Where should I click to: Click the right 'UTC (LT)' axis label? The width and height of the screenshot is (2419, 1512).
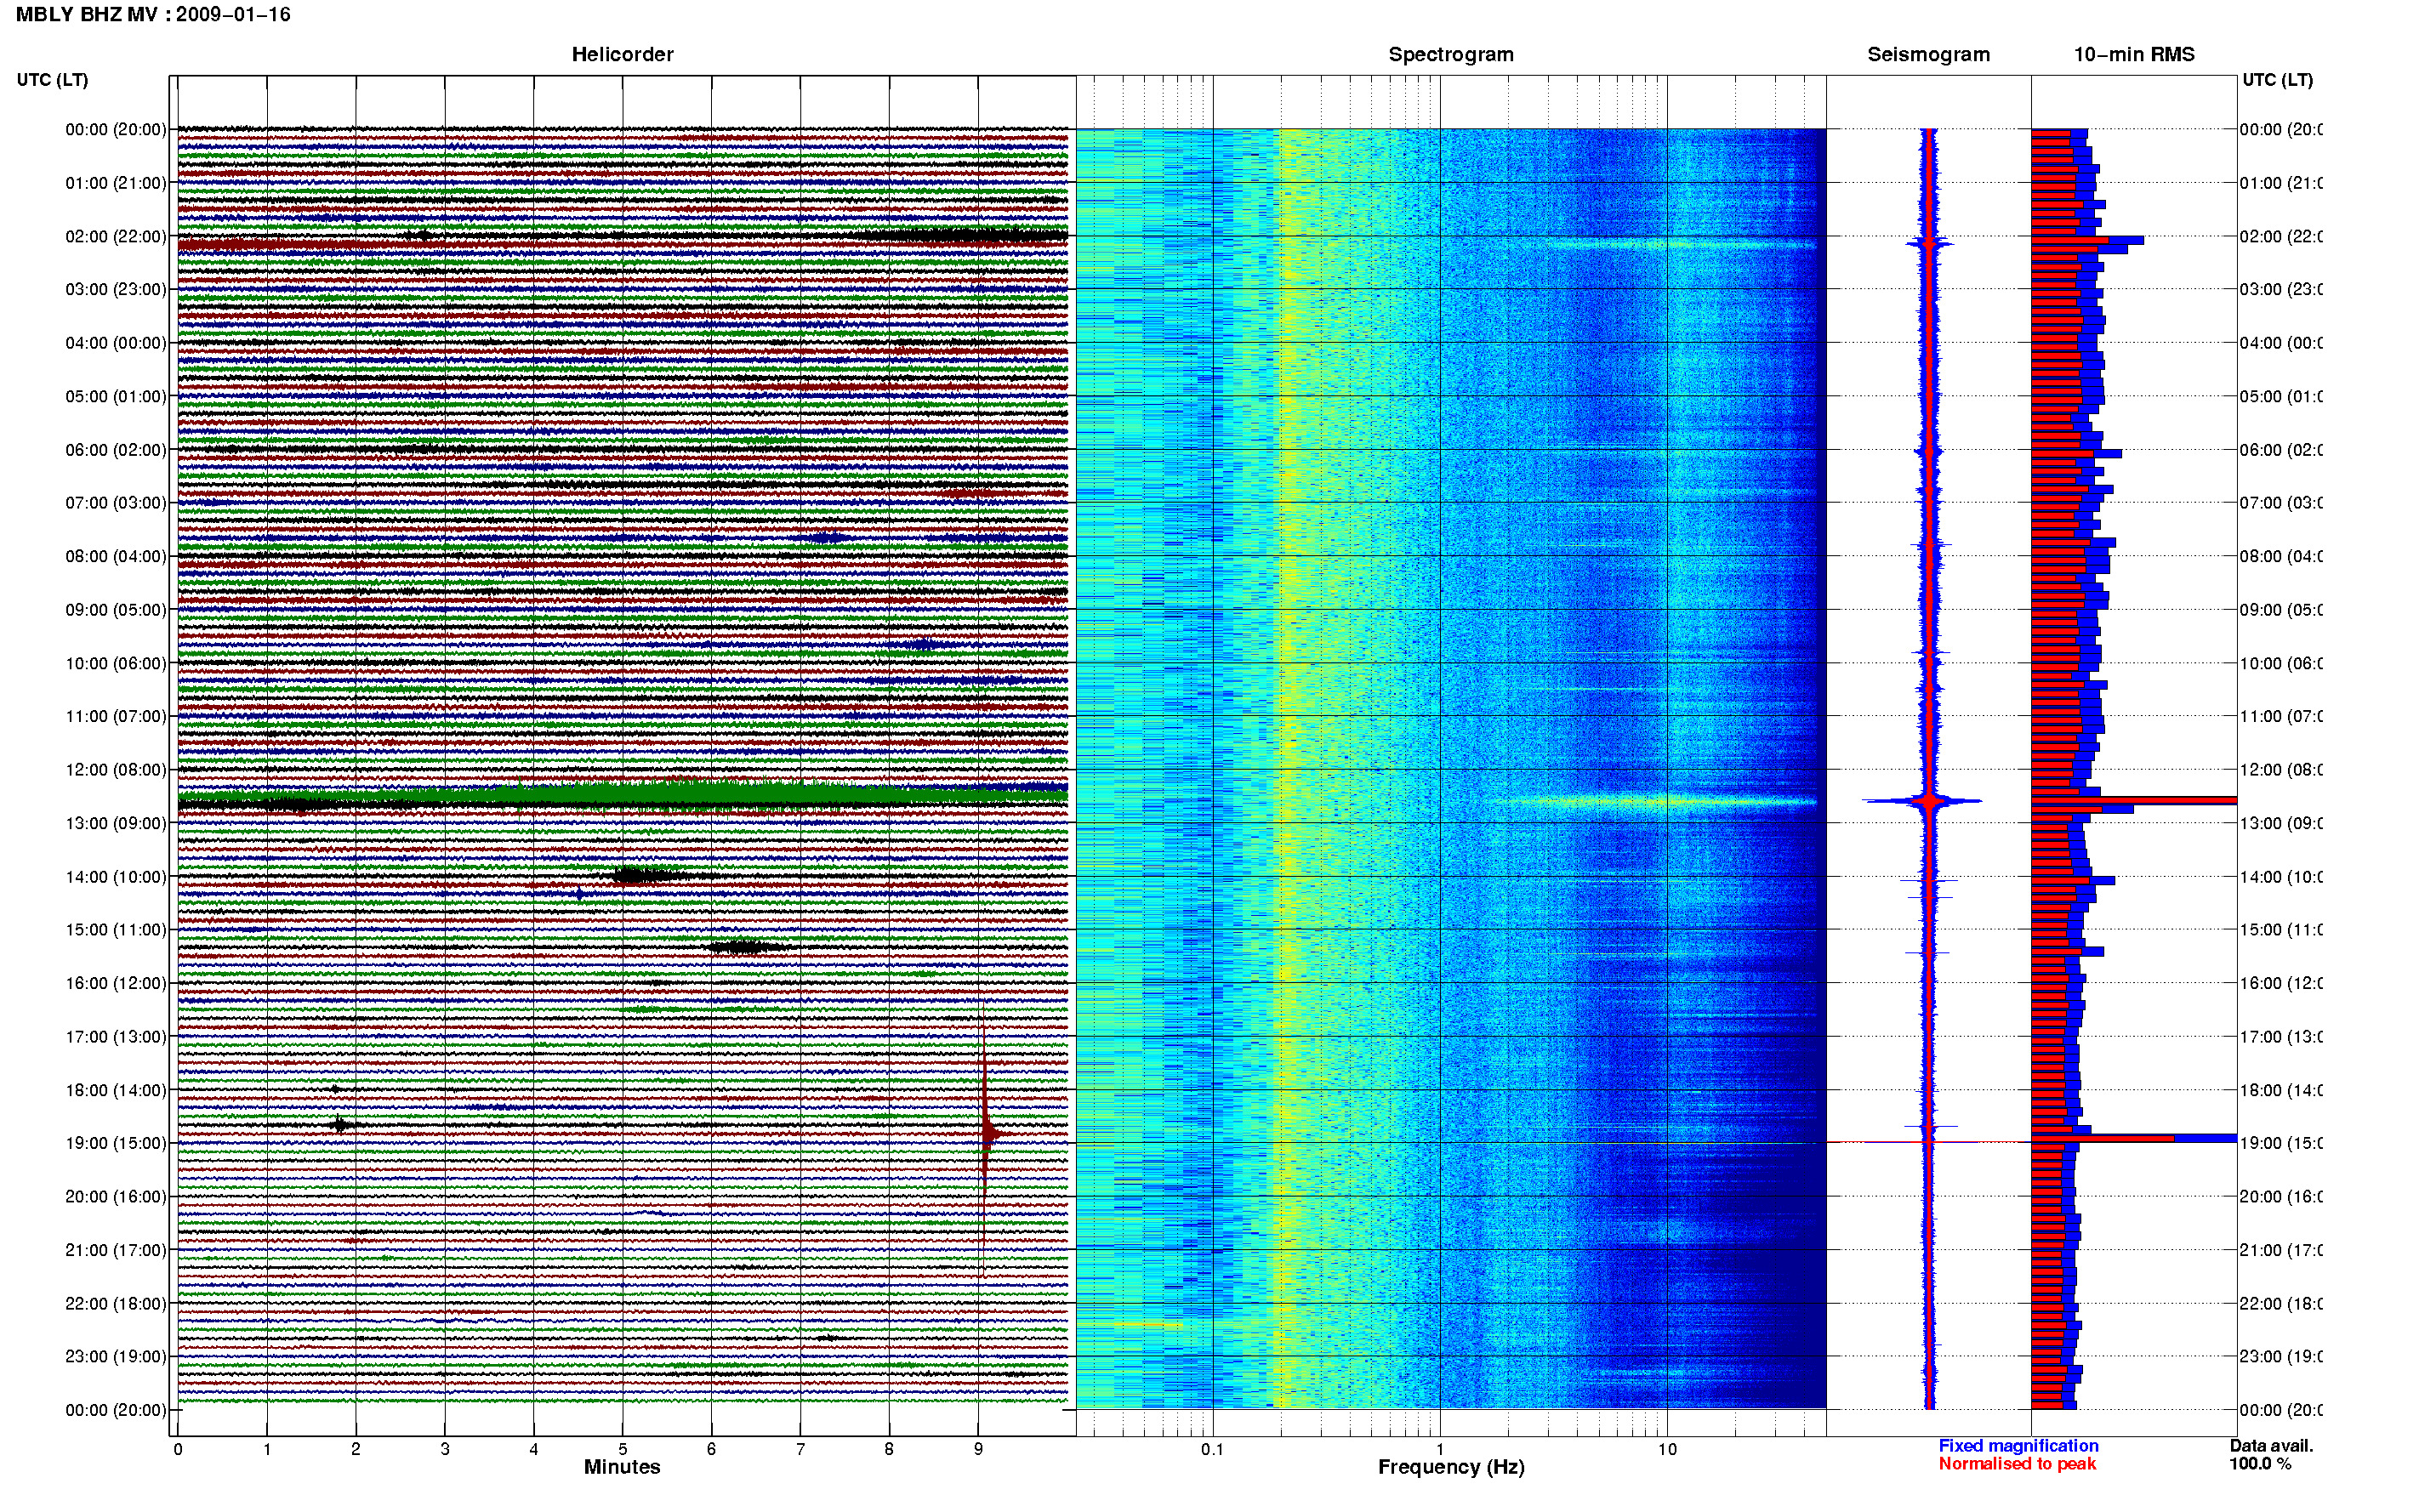tap(2277, 80)
